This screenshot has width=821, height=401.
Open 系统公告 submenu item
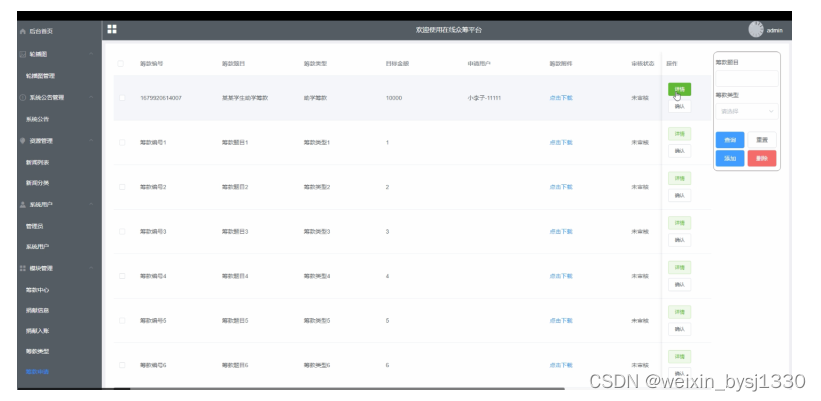(x=38, y=119)
